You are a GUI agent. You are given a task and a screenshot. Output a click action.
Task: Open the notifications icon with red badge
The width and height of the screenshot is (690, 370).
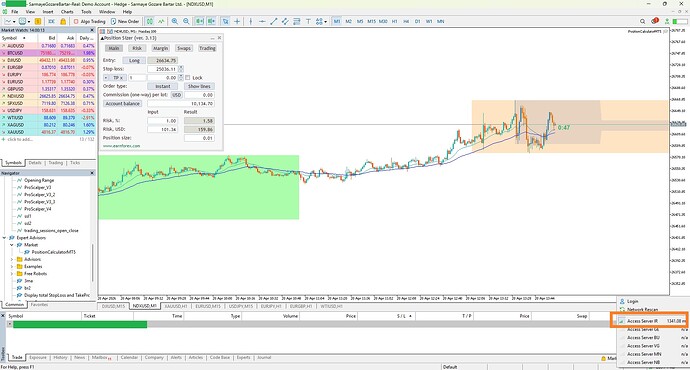point(654,21)
